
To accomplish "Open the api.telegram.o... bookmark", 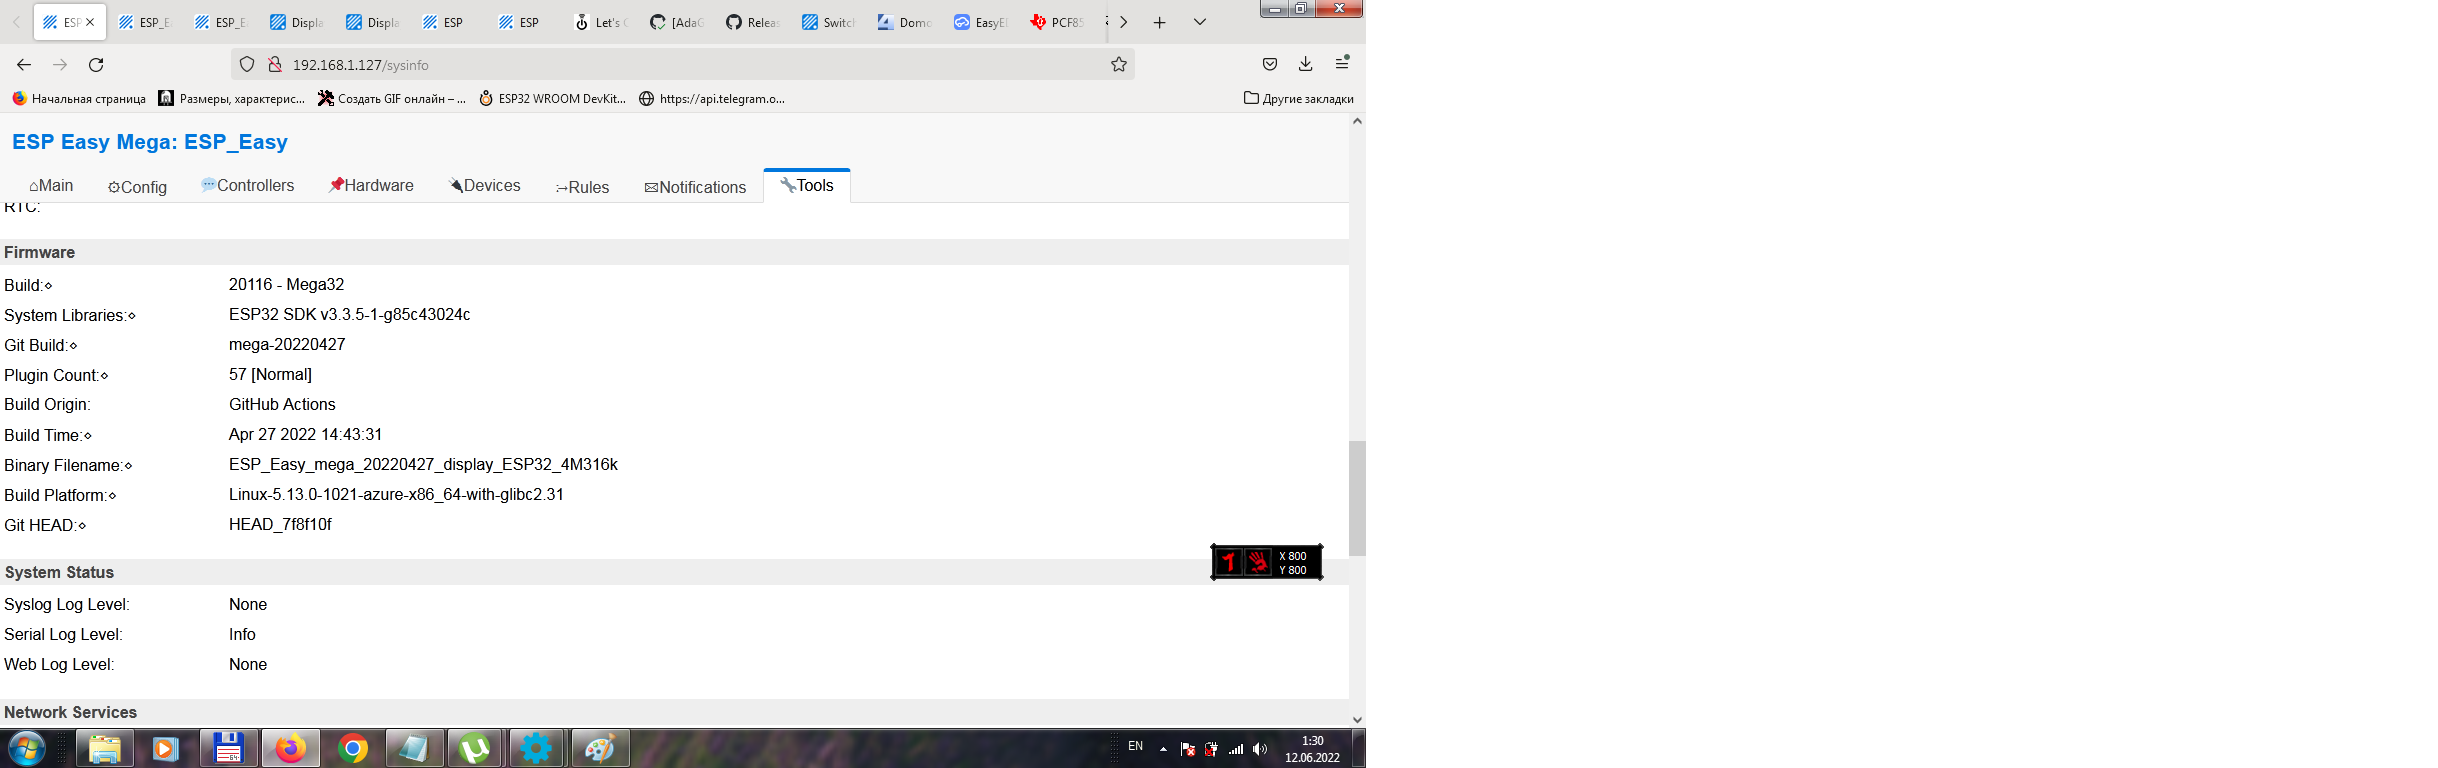I will [x=712, y=98].
